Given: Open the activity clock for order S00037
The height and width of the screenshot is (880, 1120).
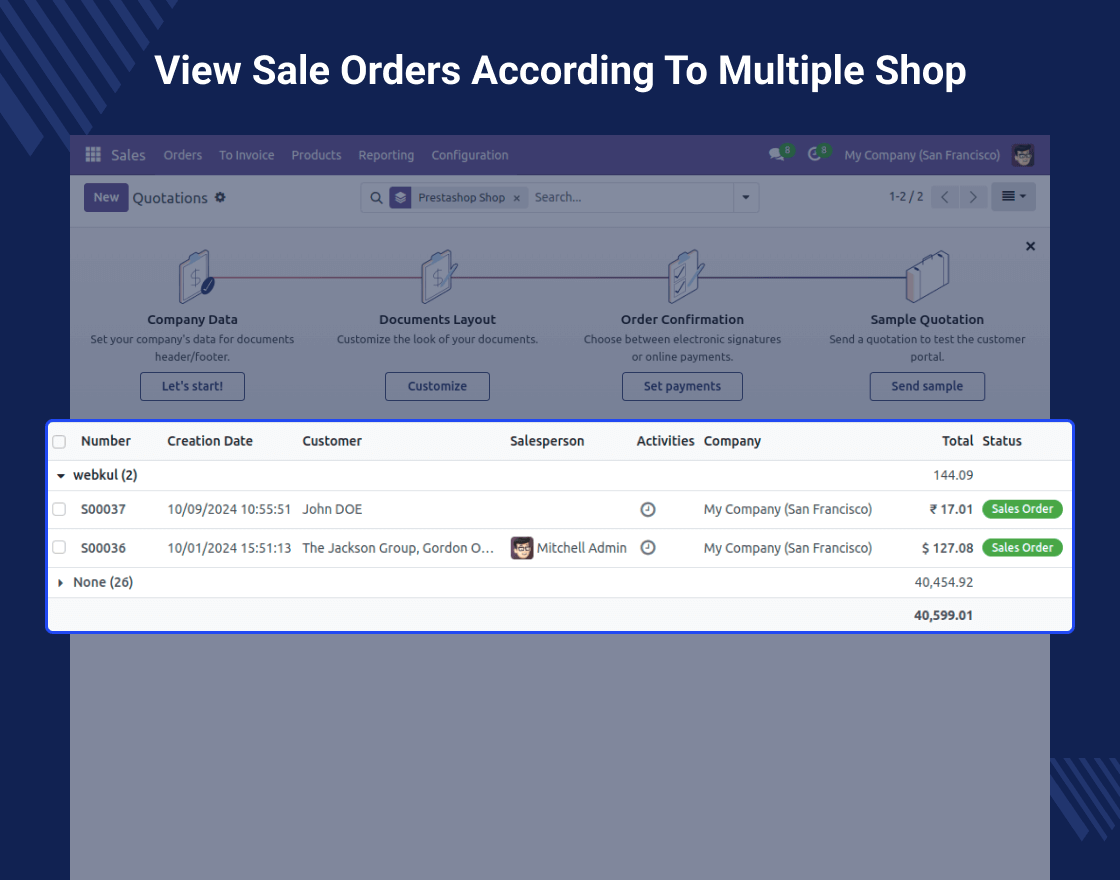Looking at the screenshot, I should (647, 509).
